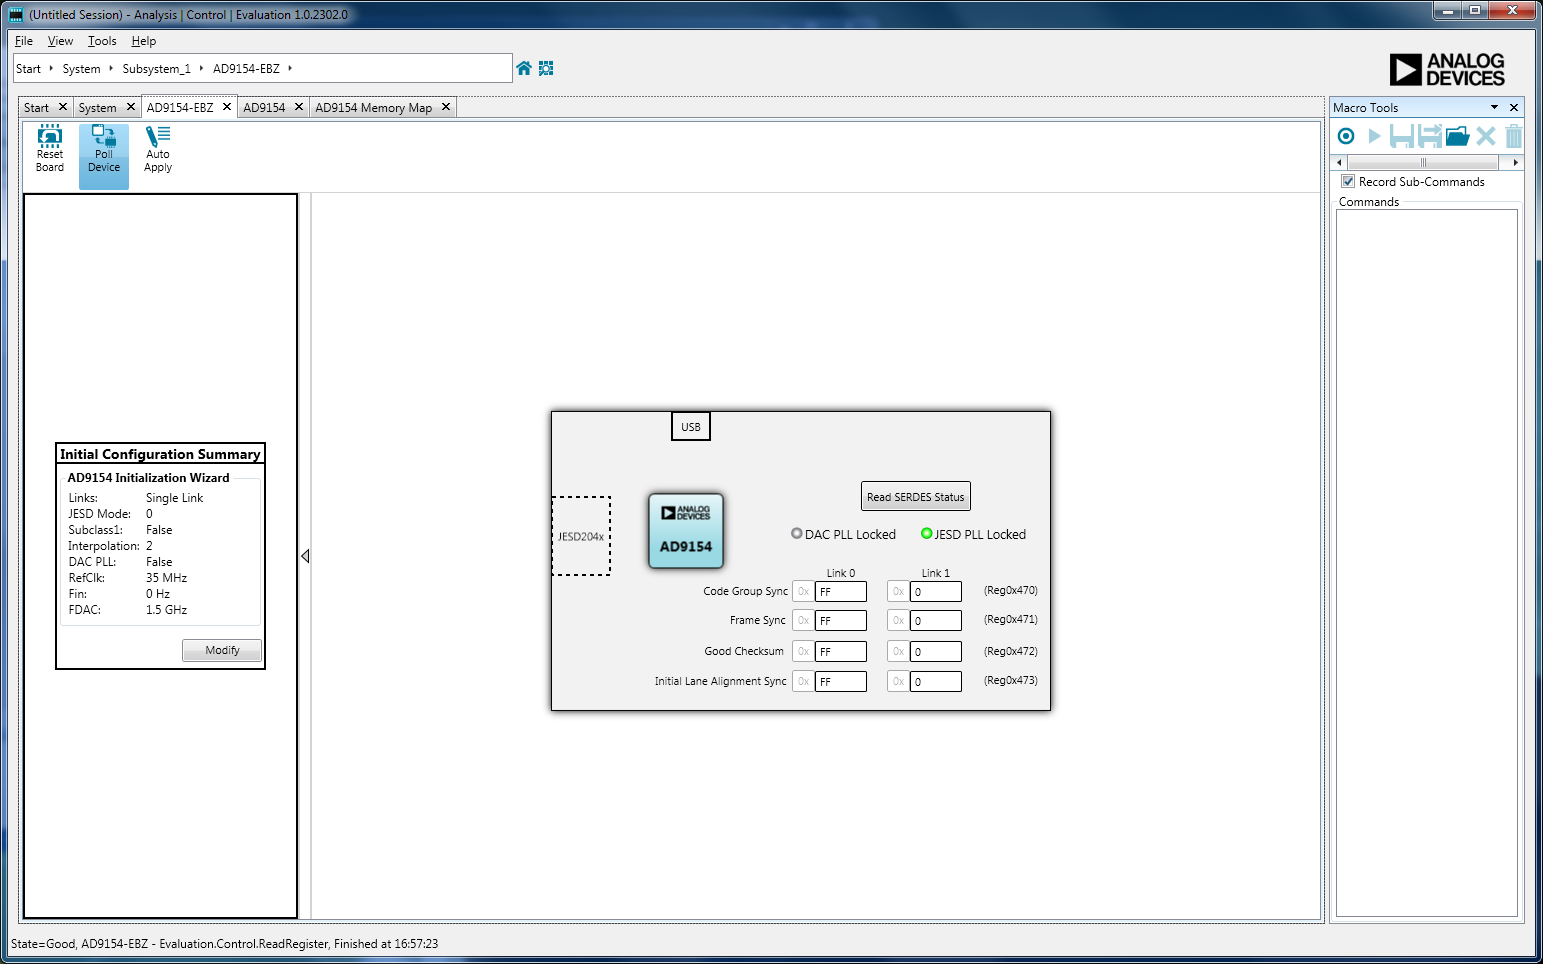Image resolution: width=1543 pixels, height=964 pixels.
Task: Click the Macro Tools scrollbar left arrow
Action: (1340, 162)
